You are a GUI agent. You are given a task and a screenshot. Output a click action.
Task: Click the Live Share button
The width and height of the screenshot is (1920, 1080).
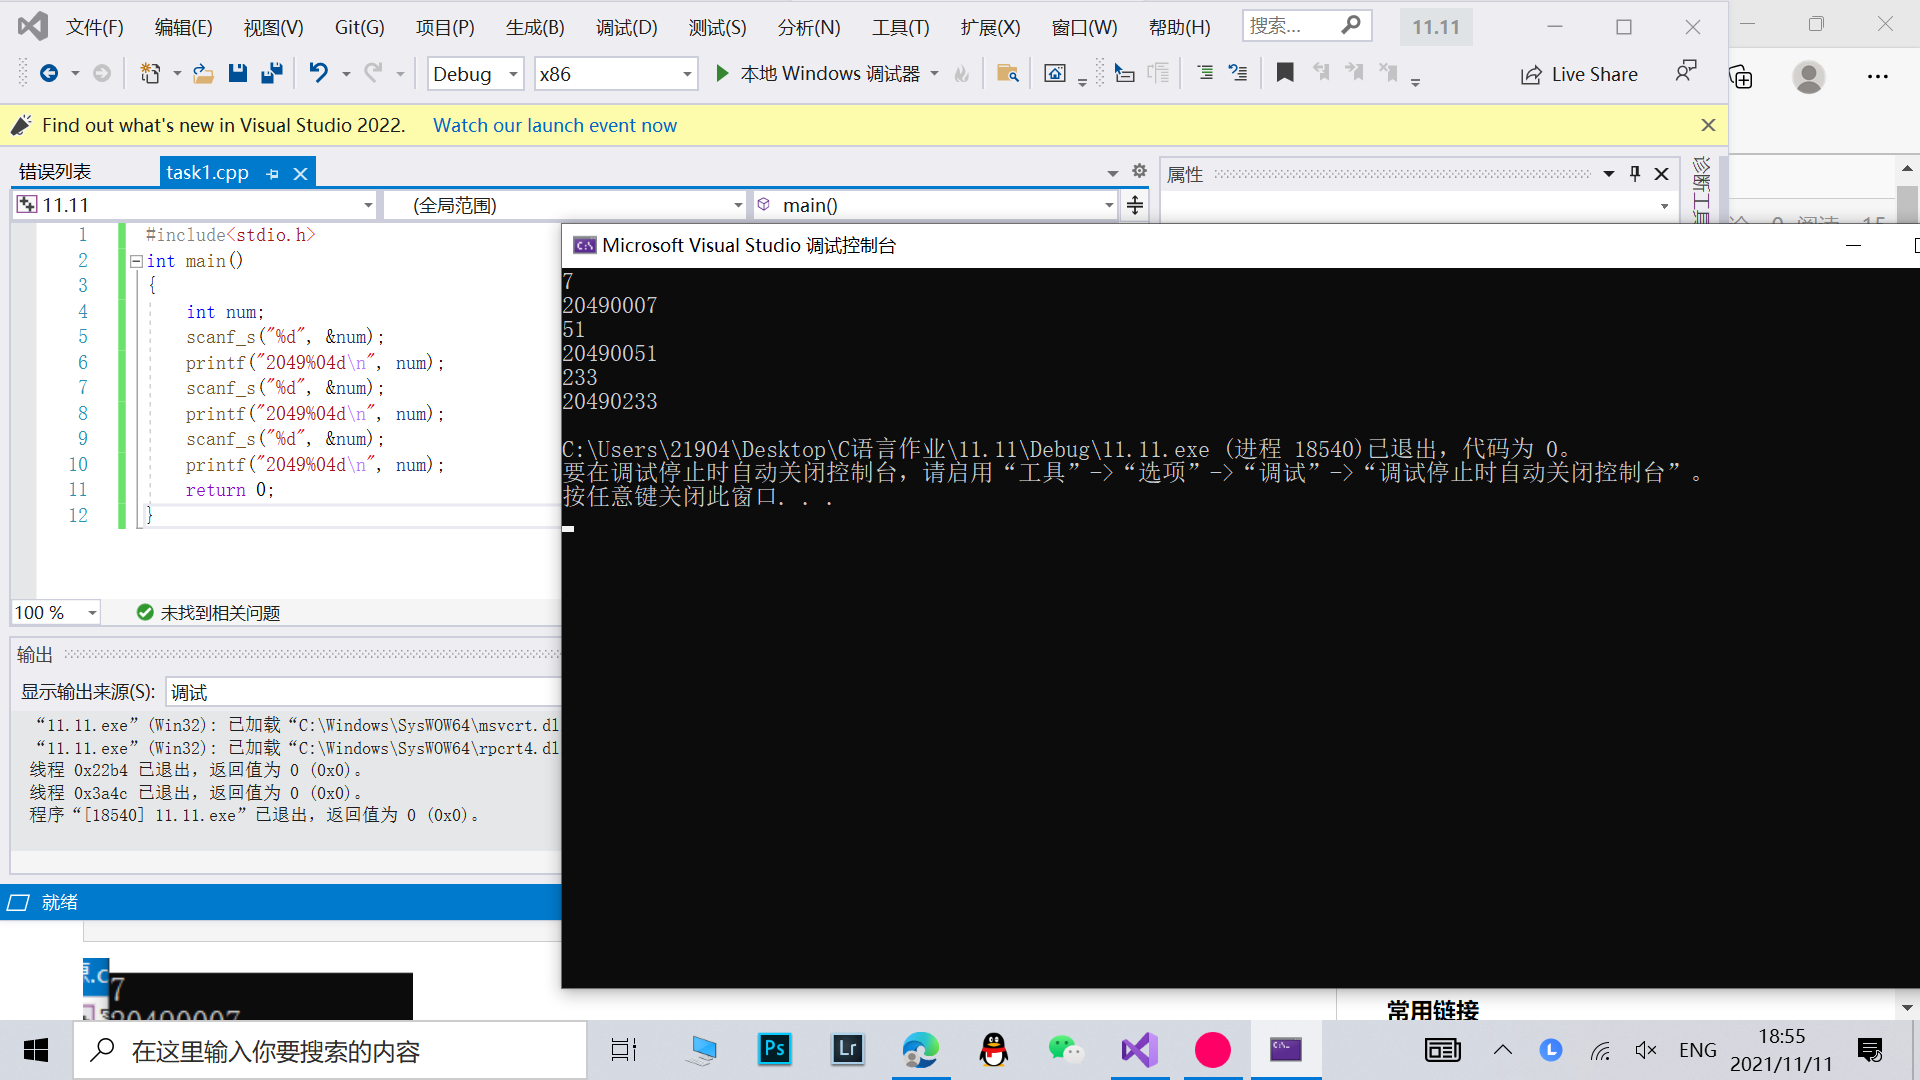point(1579,74)
